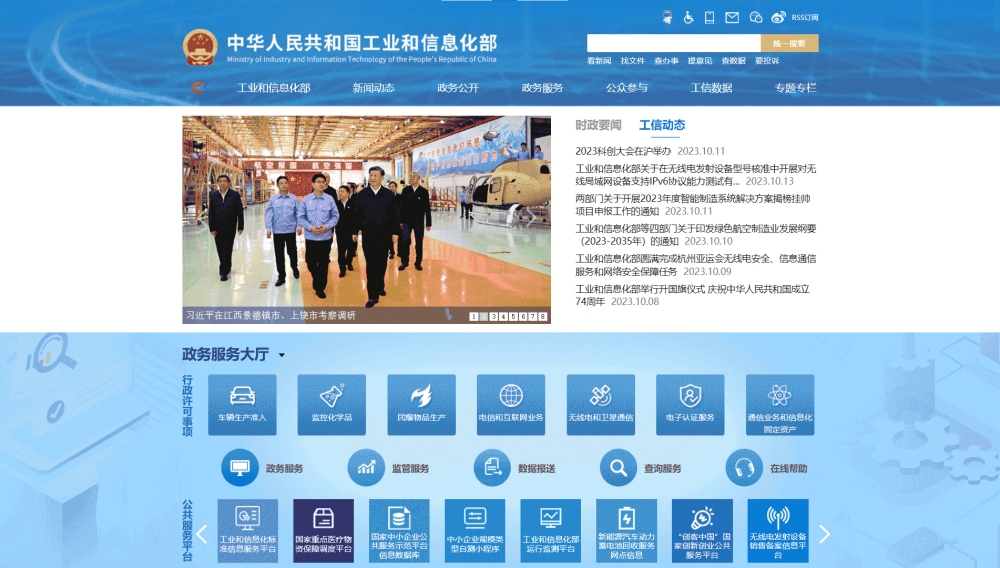Select the 查询服务 magnifier icon
This screenshot has height=568, width=1000.
618,468
